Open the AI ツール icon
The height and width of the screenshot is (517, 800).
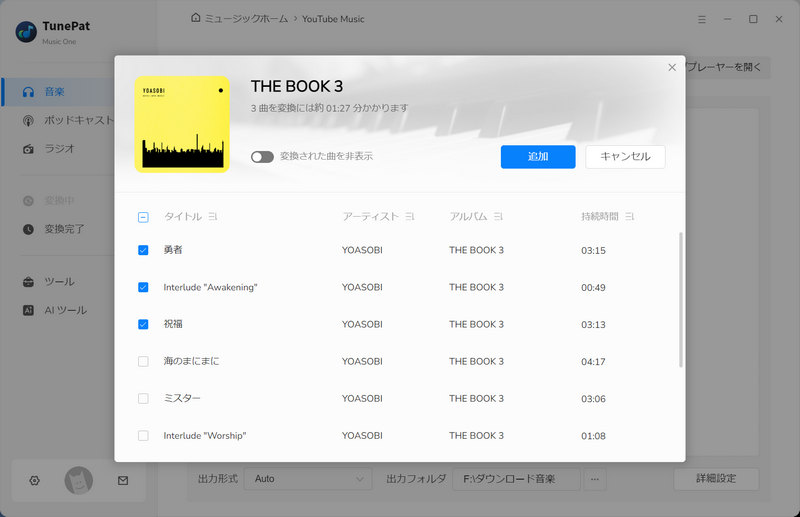(x=29, y=310)
